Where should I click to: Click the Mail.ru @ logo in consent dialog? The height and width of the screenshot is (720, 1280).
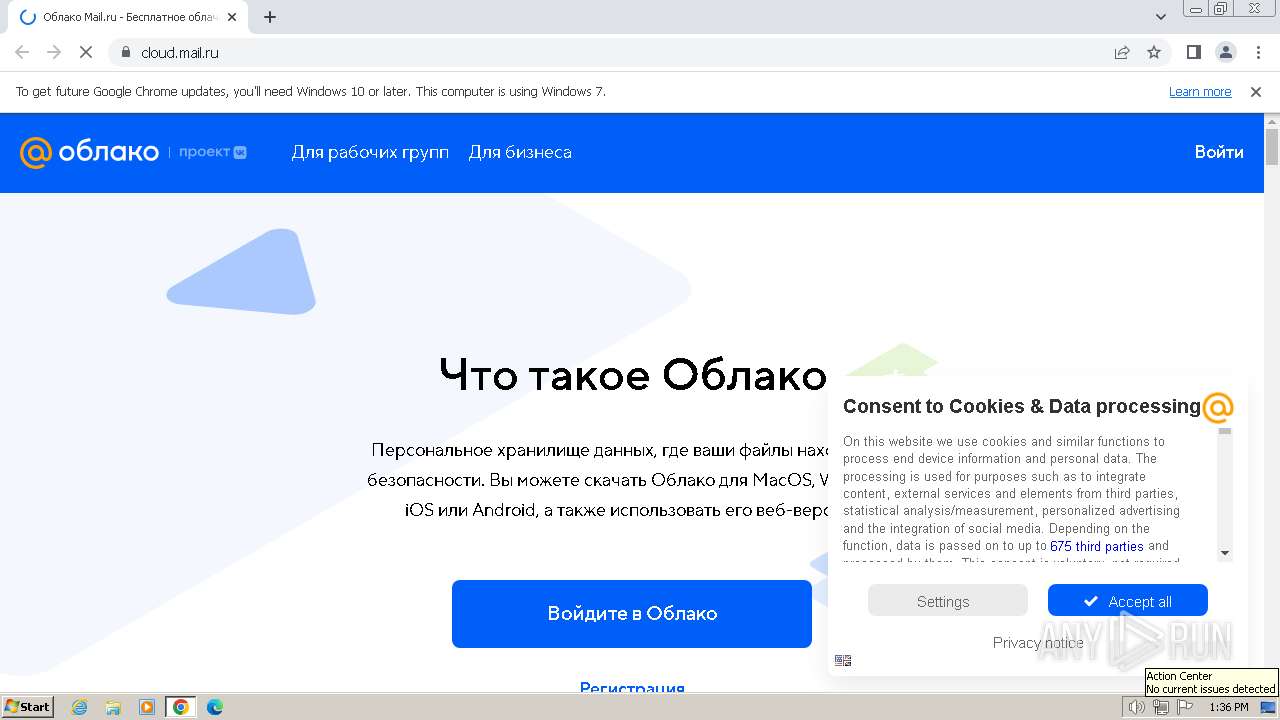click(x=1217, y=407)
